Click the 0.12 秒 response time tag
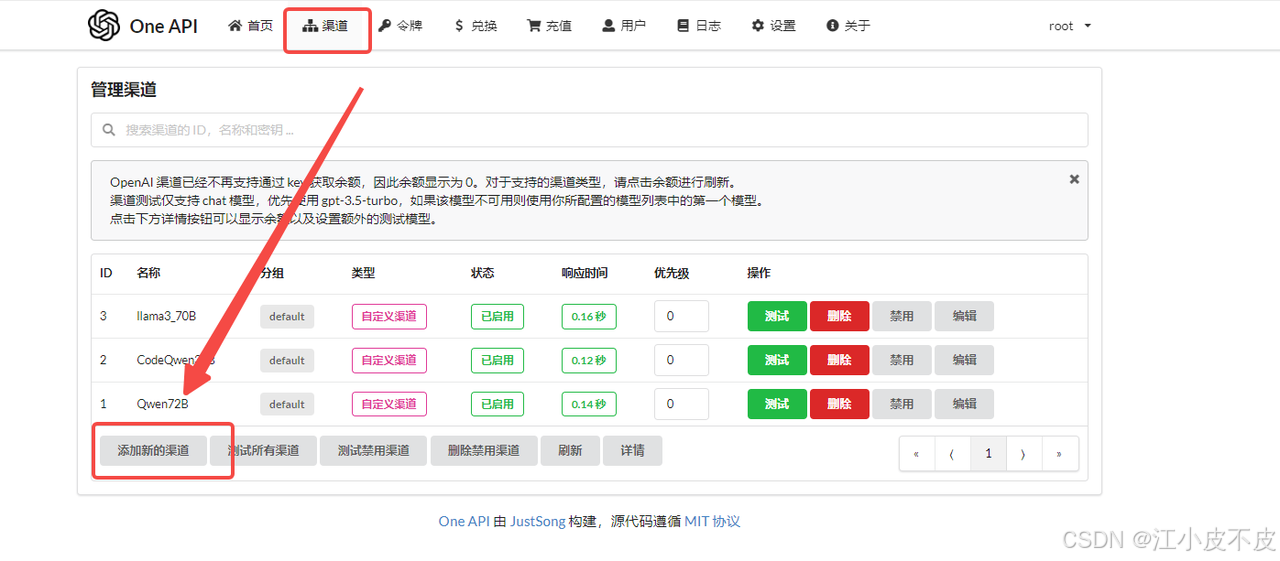The width and height of the screenshot is (1280, 561). pyautogui.click(x=589, y=360)
